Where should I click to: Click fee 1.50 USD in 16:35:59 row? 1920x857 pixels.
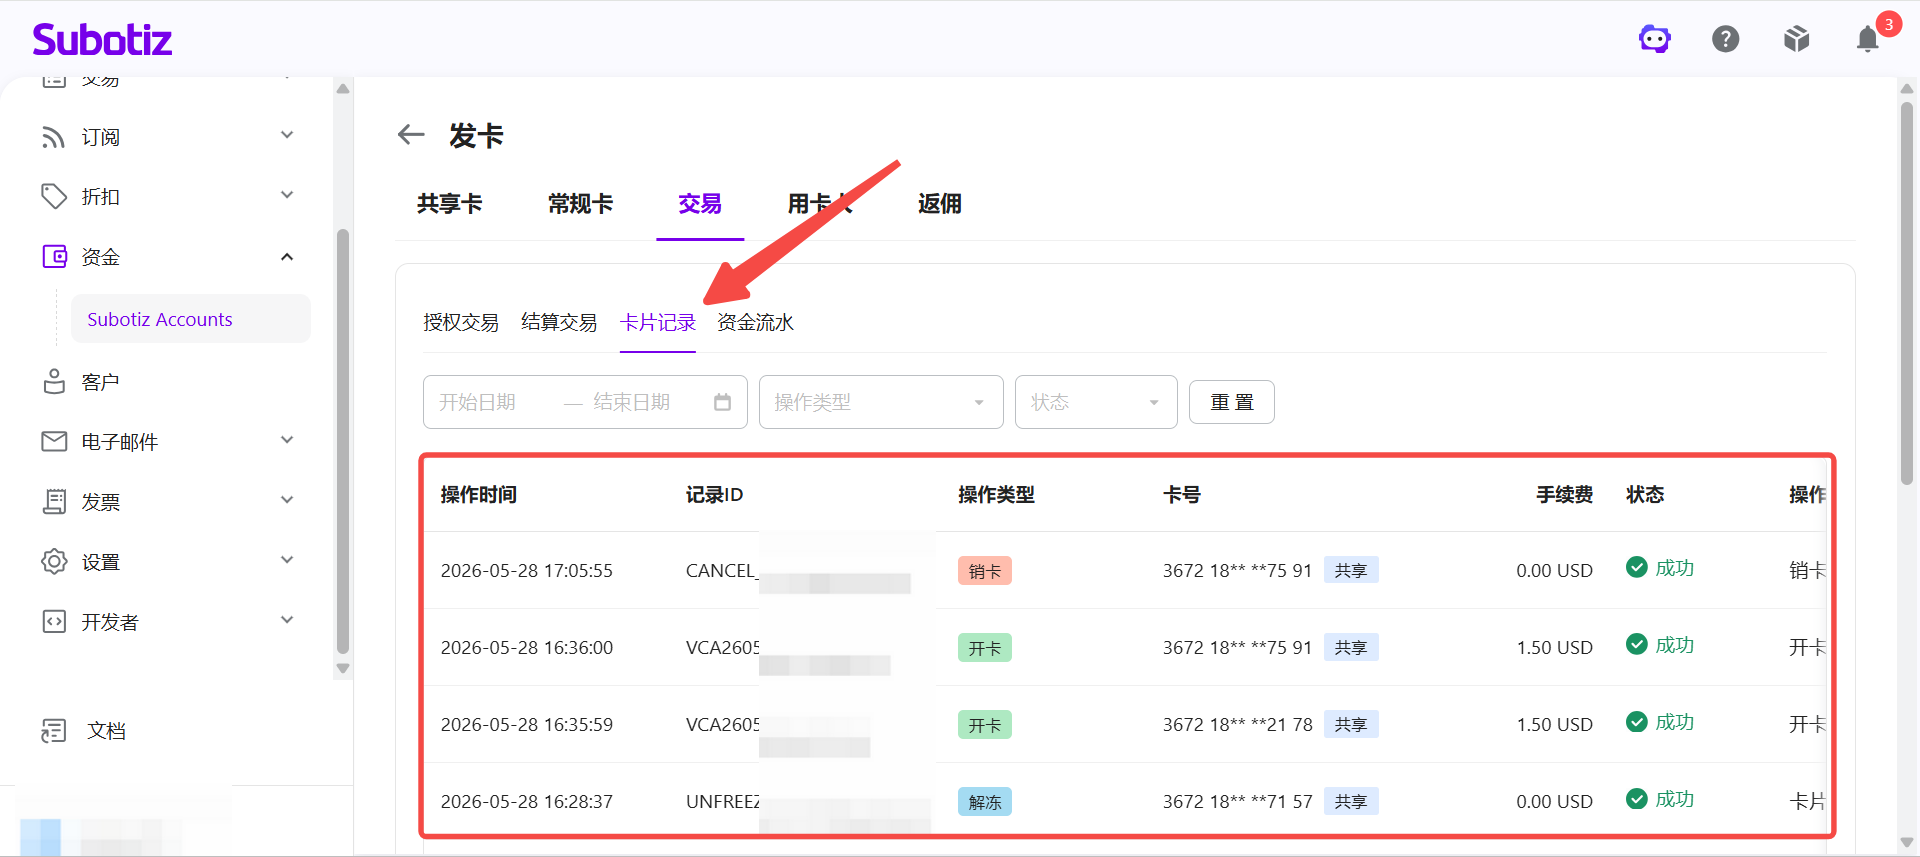[x=1555, y=724]
